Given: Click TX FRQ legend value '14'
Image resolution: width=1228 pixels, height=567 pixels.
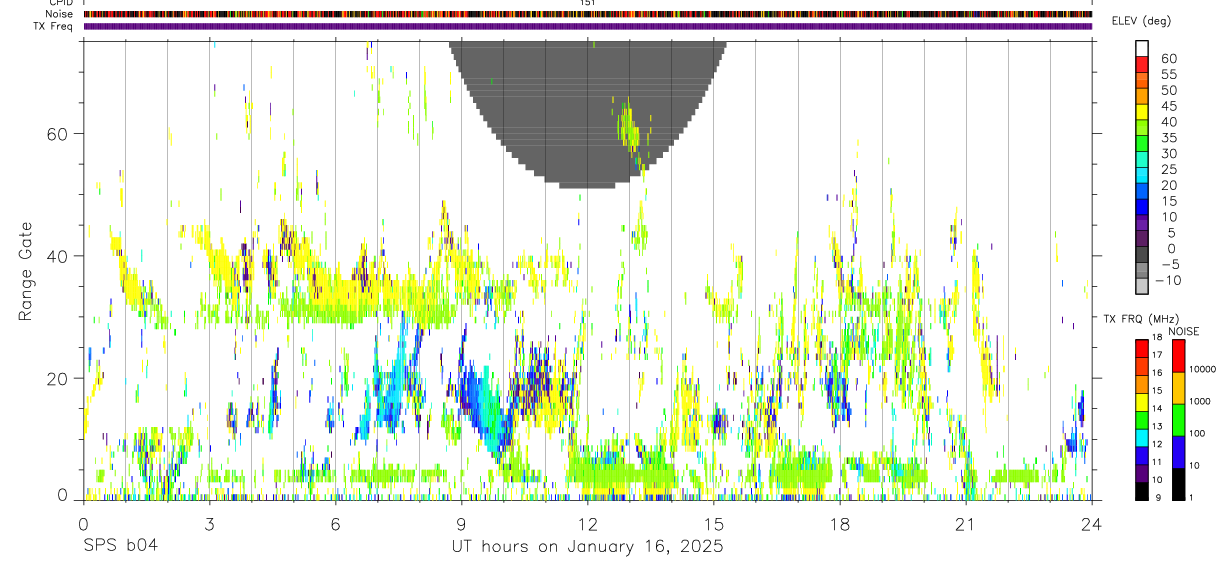Looking at the screenshot, I should [1159, 408].
